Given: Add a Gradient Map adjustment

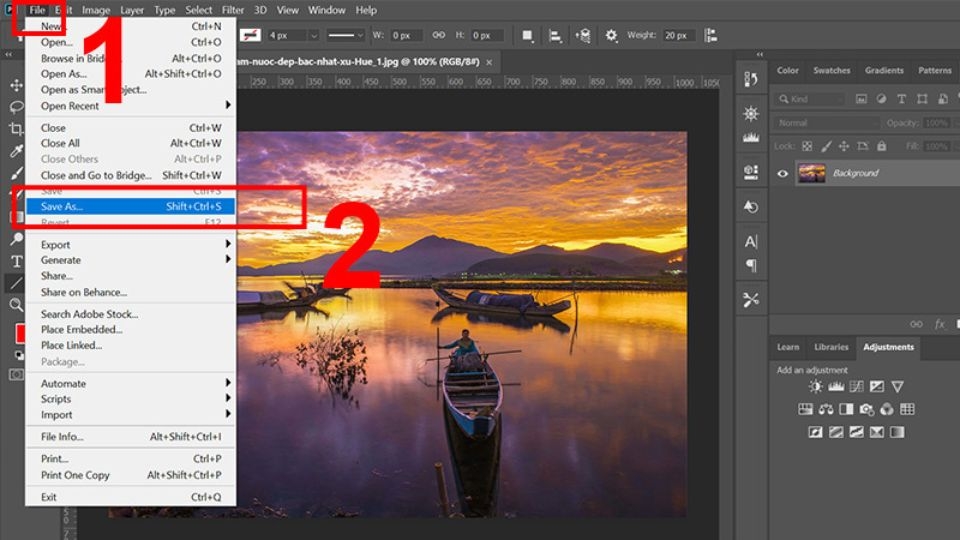Looking at the screenshot, I should (897, 432).
